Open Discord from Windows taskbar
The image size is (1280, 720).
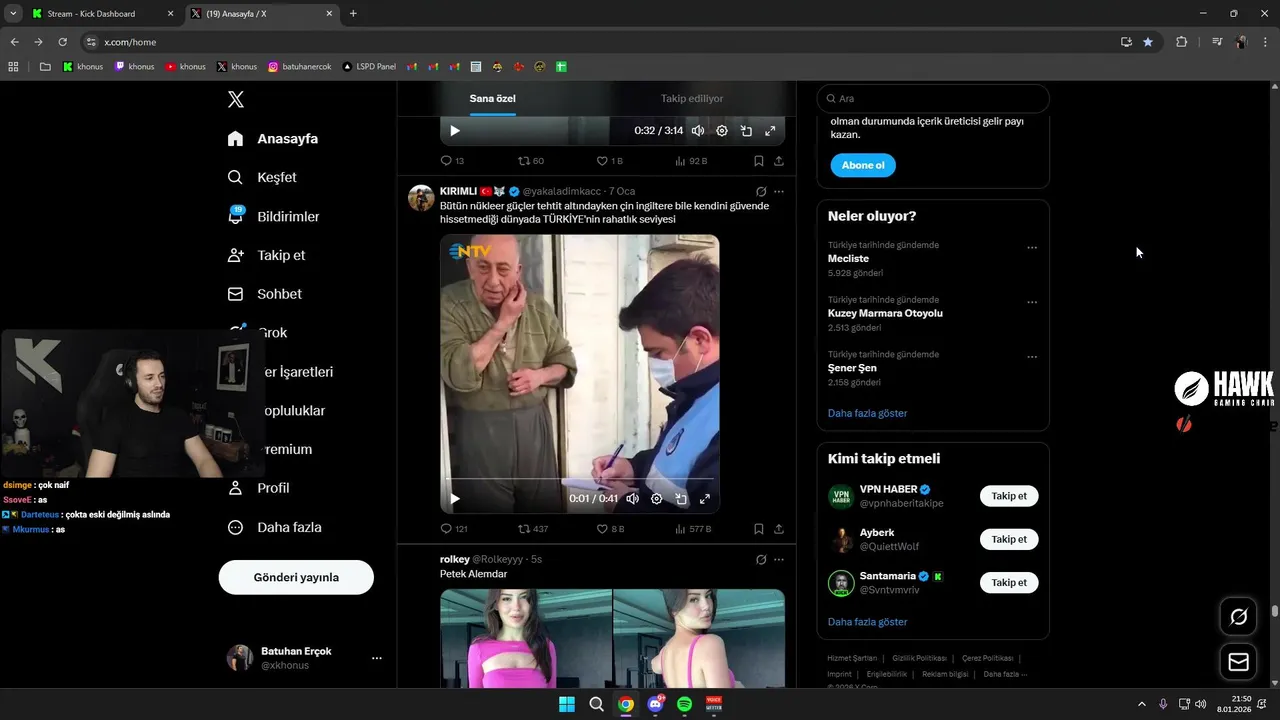655,704
